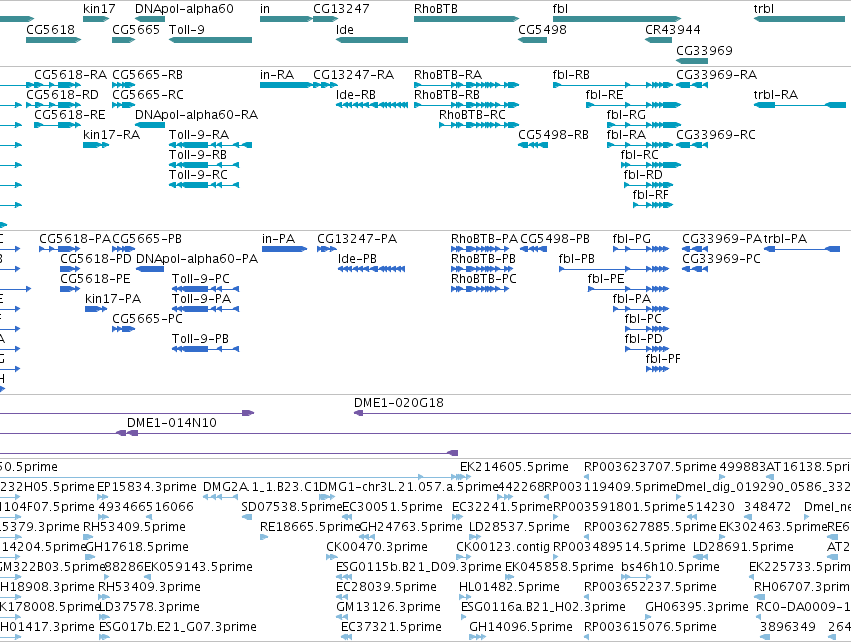Select the CG5618-RA transcript label
Screen dimensions: 851x642
tap(71, 74)
